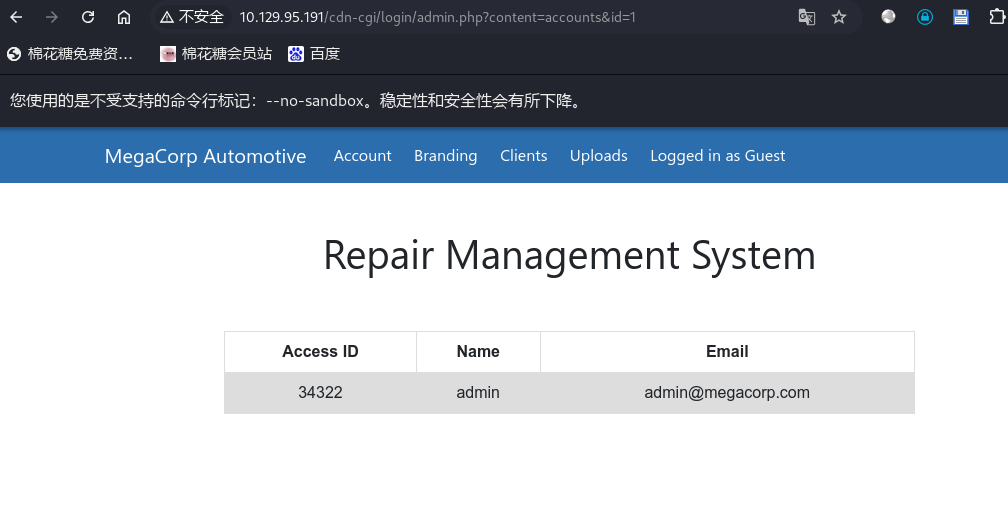The height and width of the screenshot is (518, 1008).
Task: Focus the URL address bar
Action: pos(500,17)
